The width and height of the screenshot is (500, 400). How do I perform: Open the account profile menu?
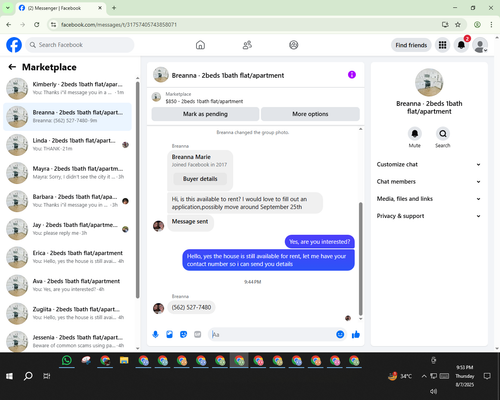coord(480,45)
